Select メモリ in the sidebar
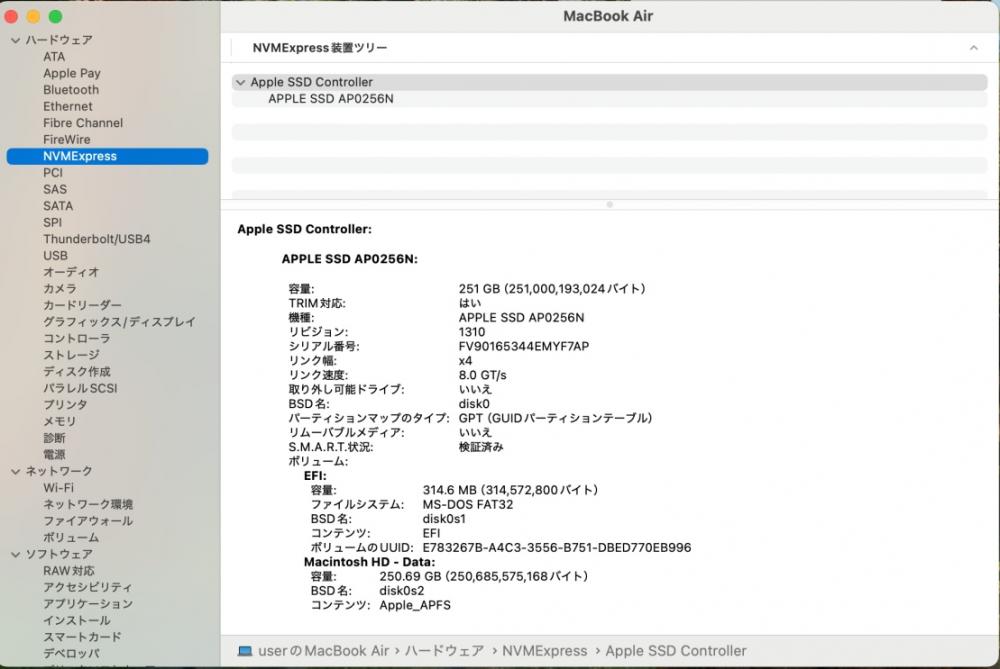The width and height of the screenshot is (1000, 669). point(59,422)
